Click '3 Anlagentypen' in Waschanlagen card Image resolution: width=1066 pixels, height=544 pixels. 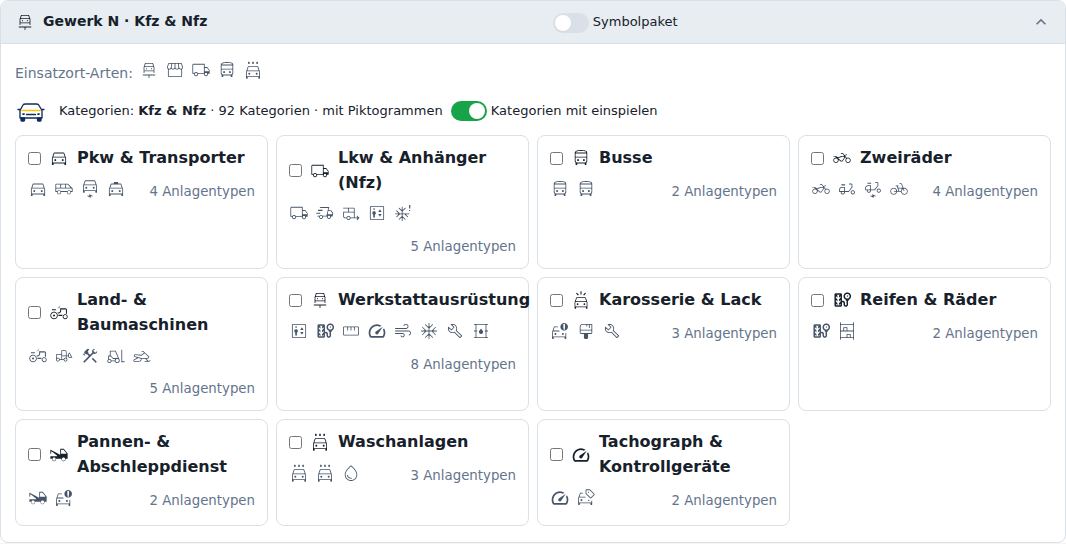tap(463, 475)
